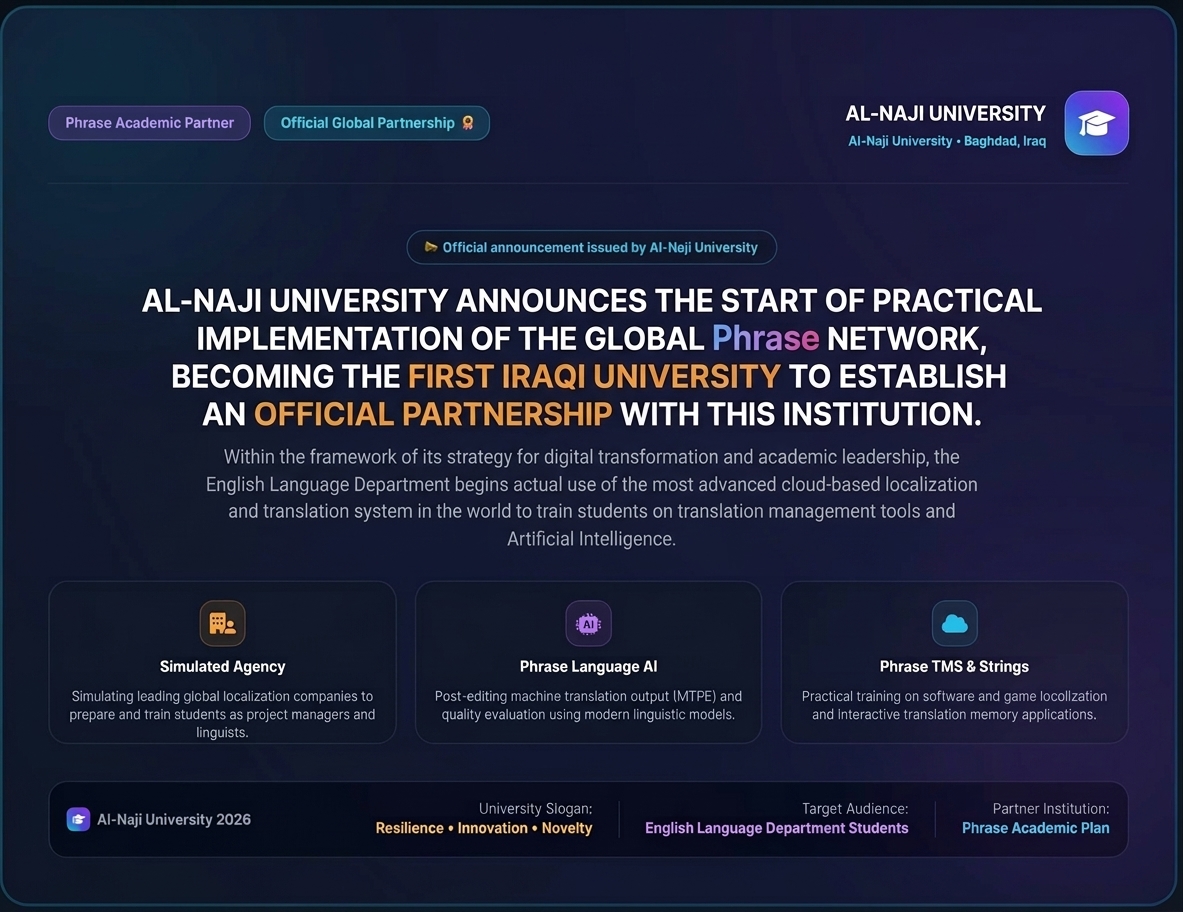Click OFFICIAL PARTNERSHIP in headline
This screenshot has height=912, width=1183.
point(433,414)
